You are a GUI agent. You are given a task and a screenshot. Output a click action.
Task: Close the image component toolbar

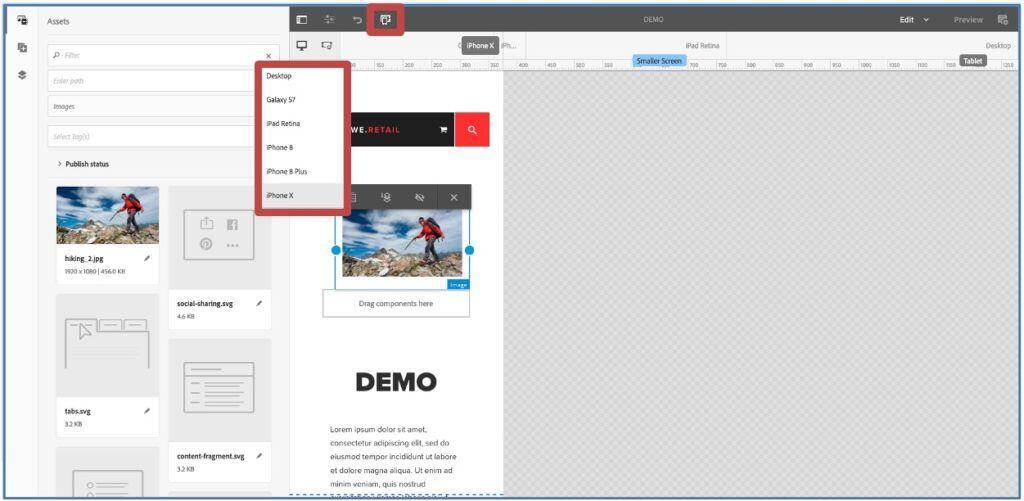coord(454,197)
